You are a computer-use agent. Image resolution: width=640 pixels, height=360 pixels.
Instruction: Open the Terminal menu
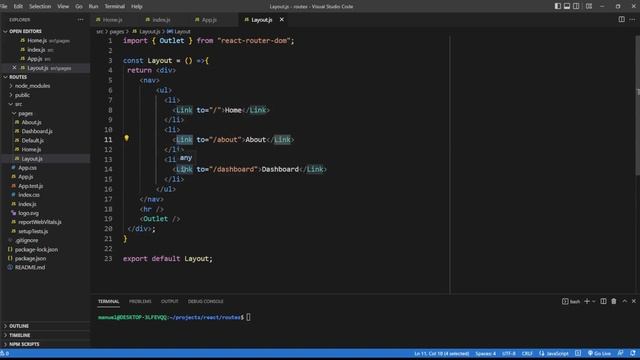(115, 7)
